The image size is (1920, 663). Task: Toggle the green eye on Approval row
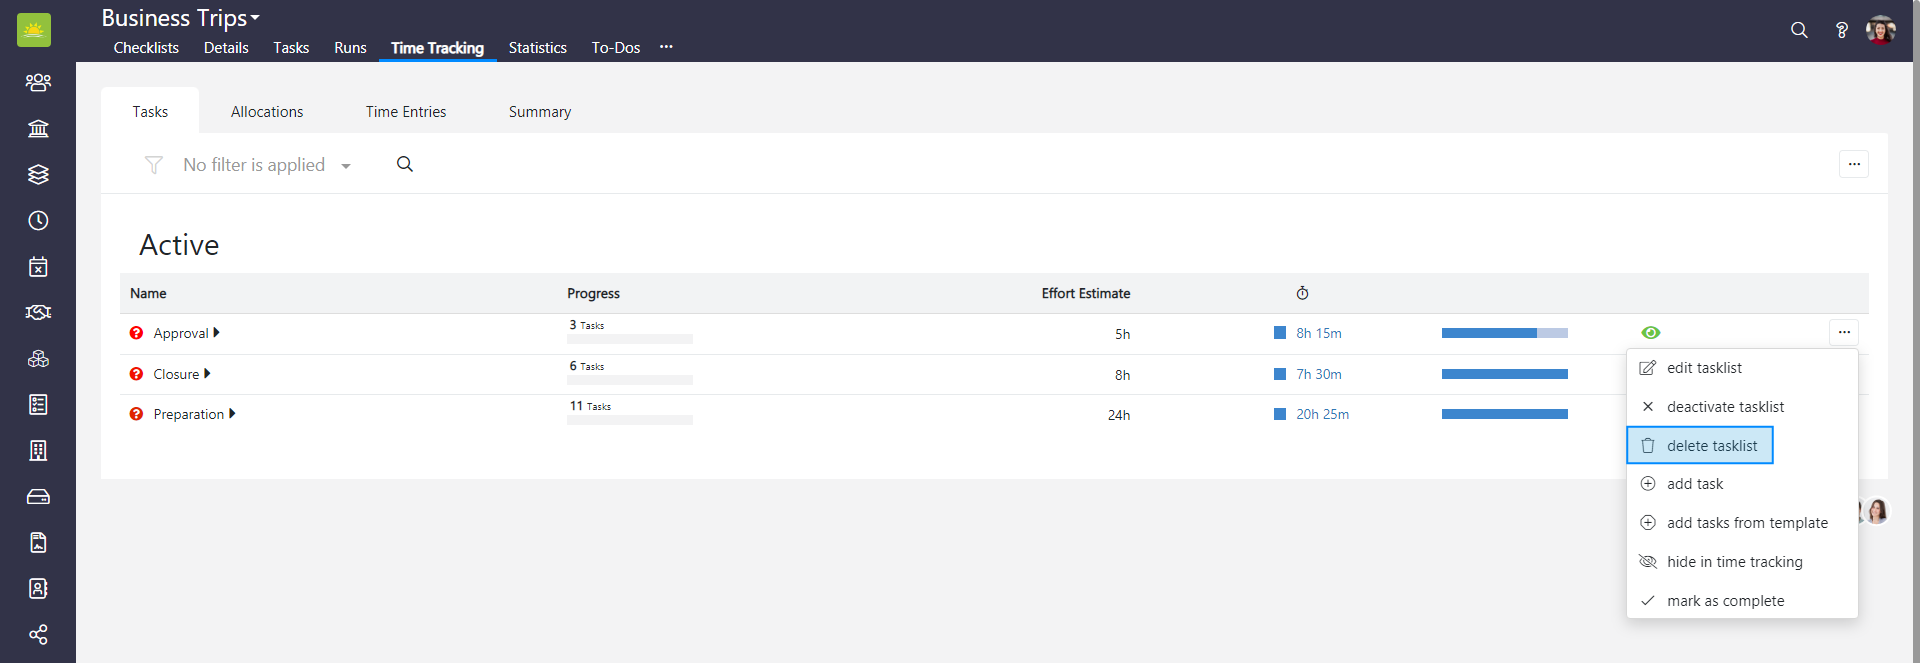point(1650,333)
